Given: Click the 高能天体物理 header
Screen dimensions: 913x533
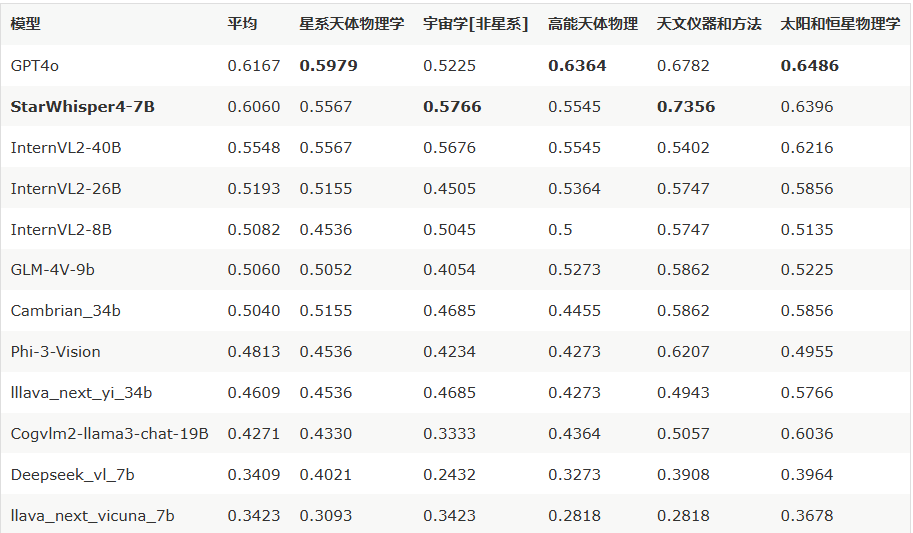Looking at the screenshot, I should (x=593, y=24).
